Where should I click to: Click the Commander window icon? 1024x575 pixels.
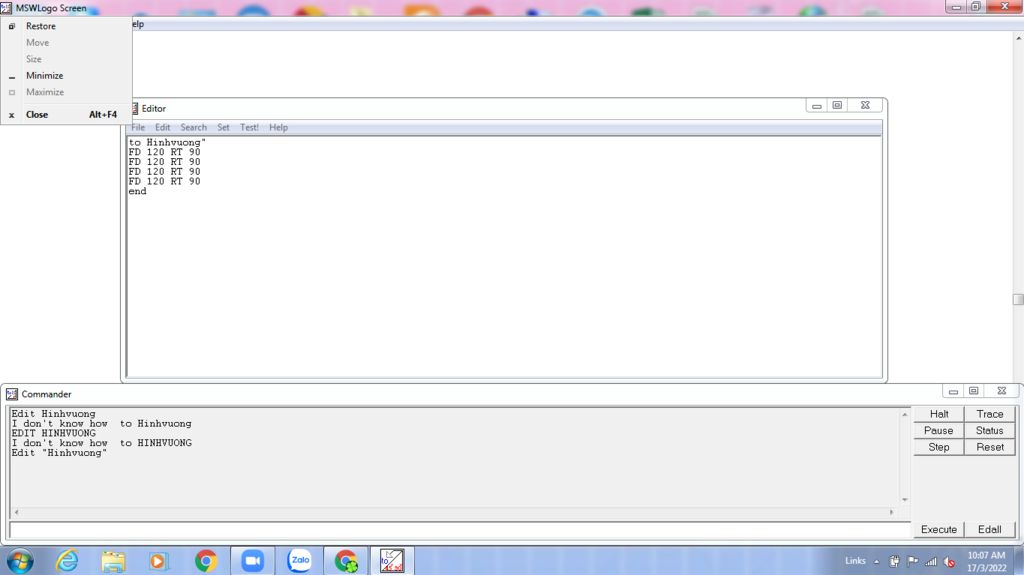tap(12, 394)
